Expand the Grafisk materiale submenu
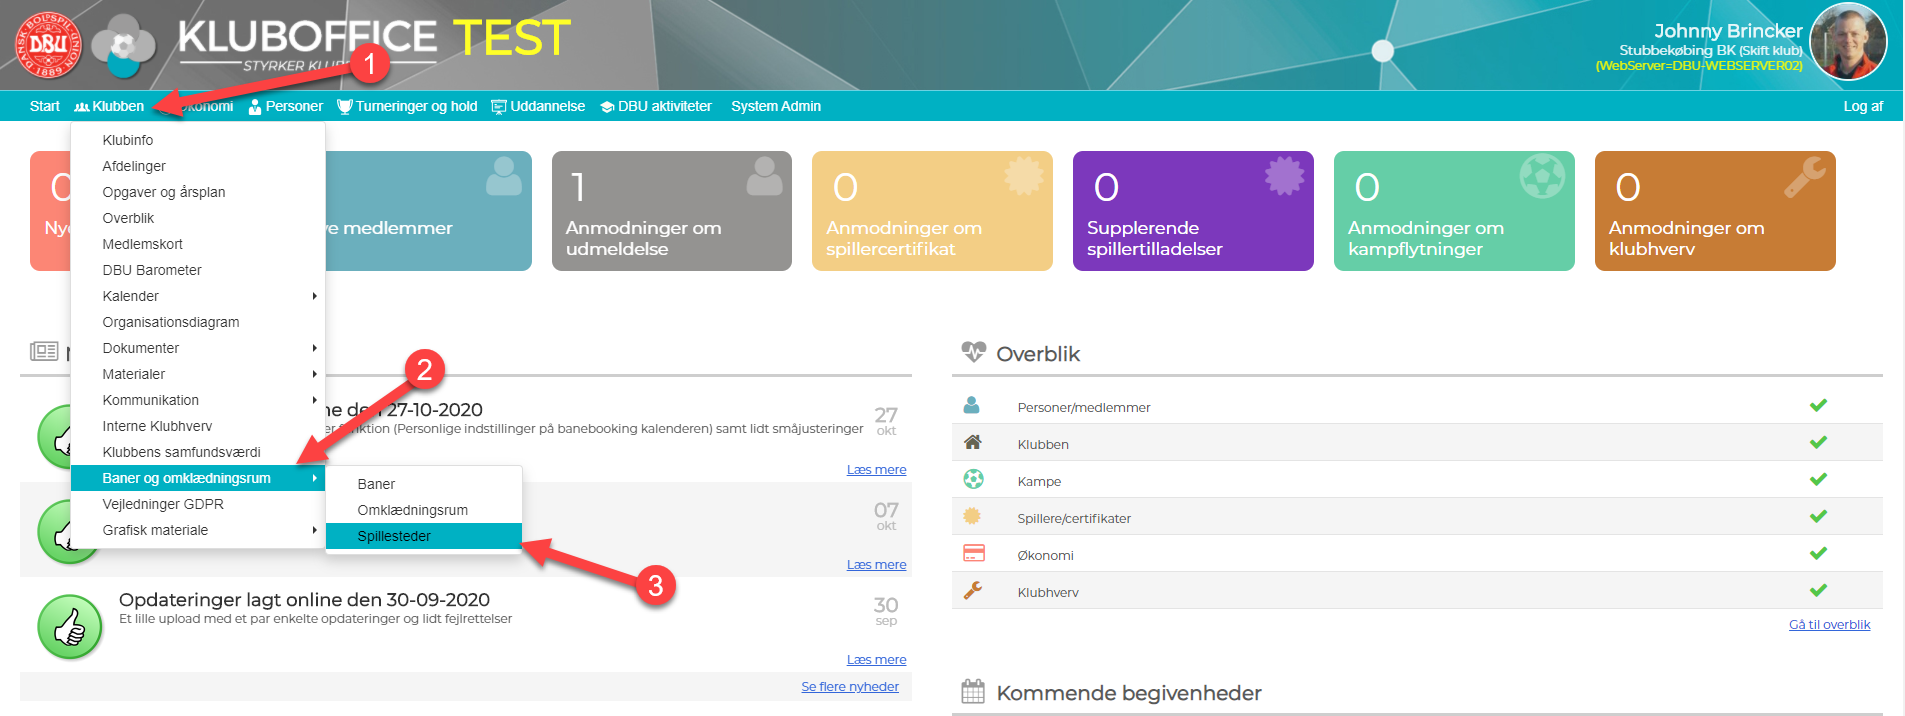The height and width of the screenshot is (716, 1905). point(198,530)
